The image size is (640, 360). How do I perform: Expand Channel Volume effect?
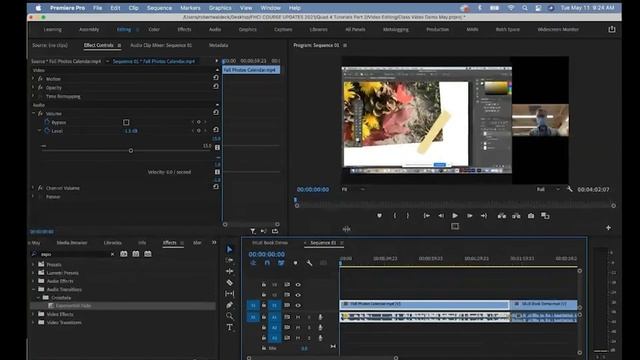coord(33,188)
